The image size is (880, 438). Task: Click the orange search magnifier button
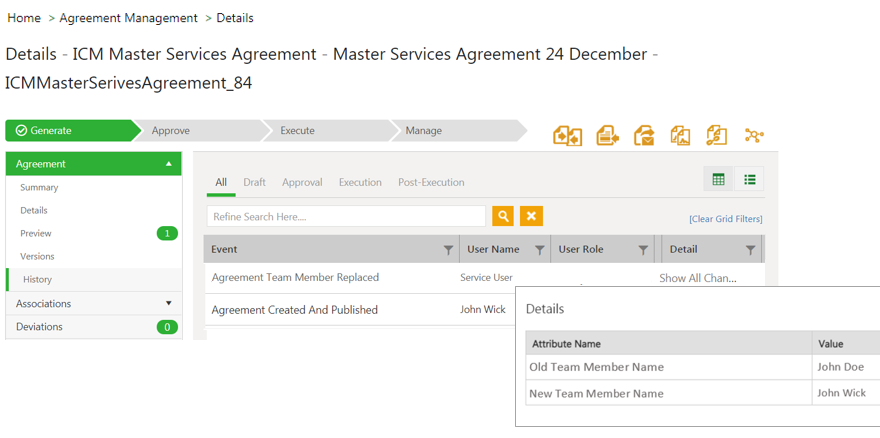click(503, 216)
